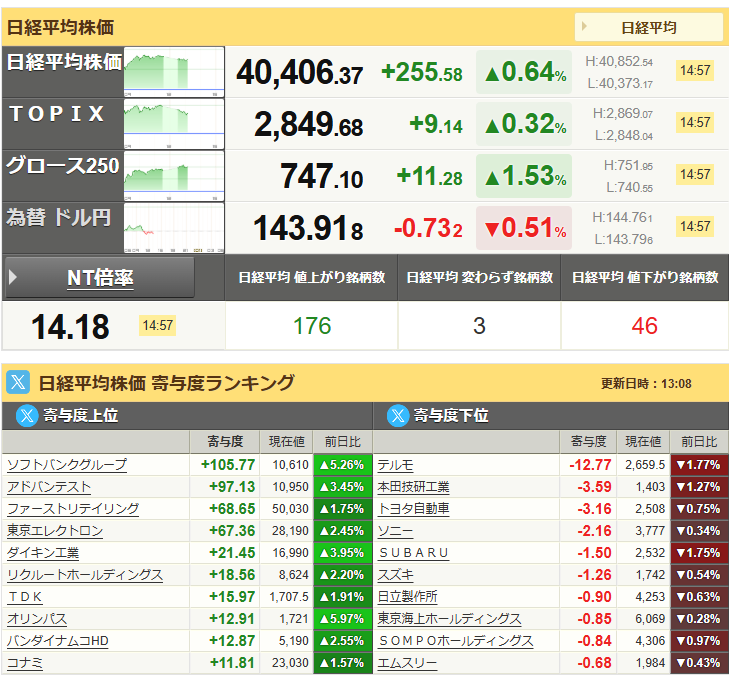Open エムスリー stock link

(x=407, y=663)
